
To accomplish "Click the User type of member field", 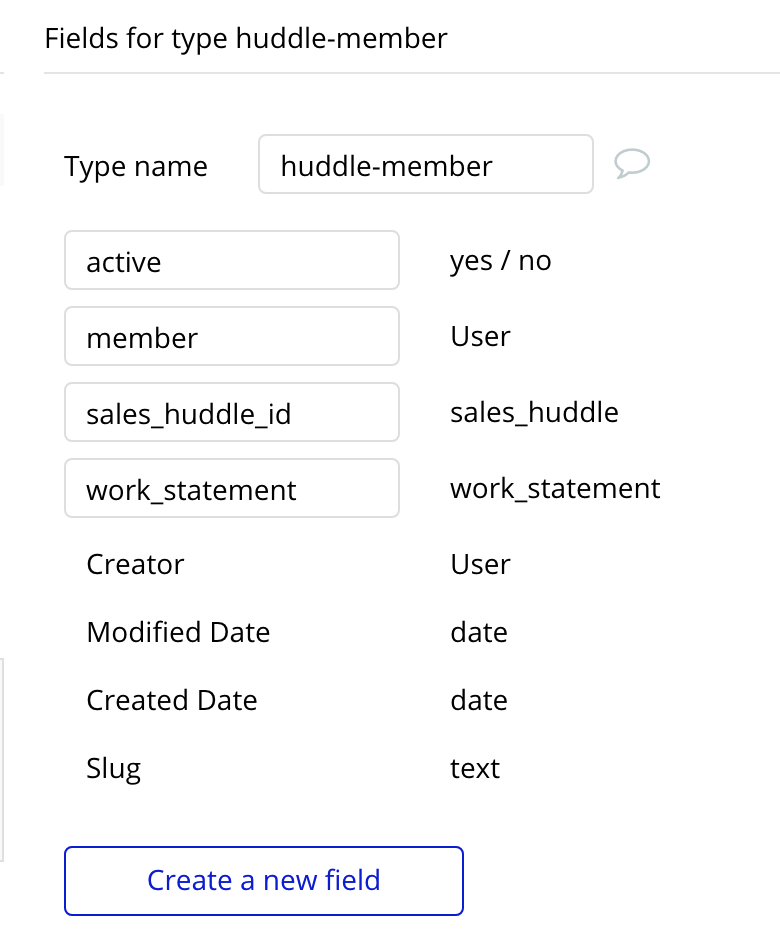I will tap(480, 337).
